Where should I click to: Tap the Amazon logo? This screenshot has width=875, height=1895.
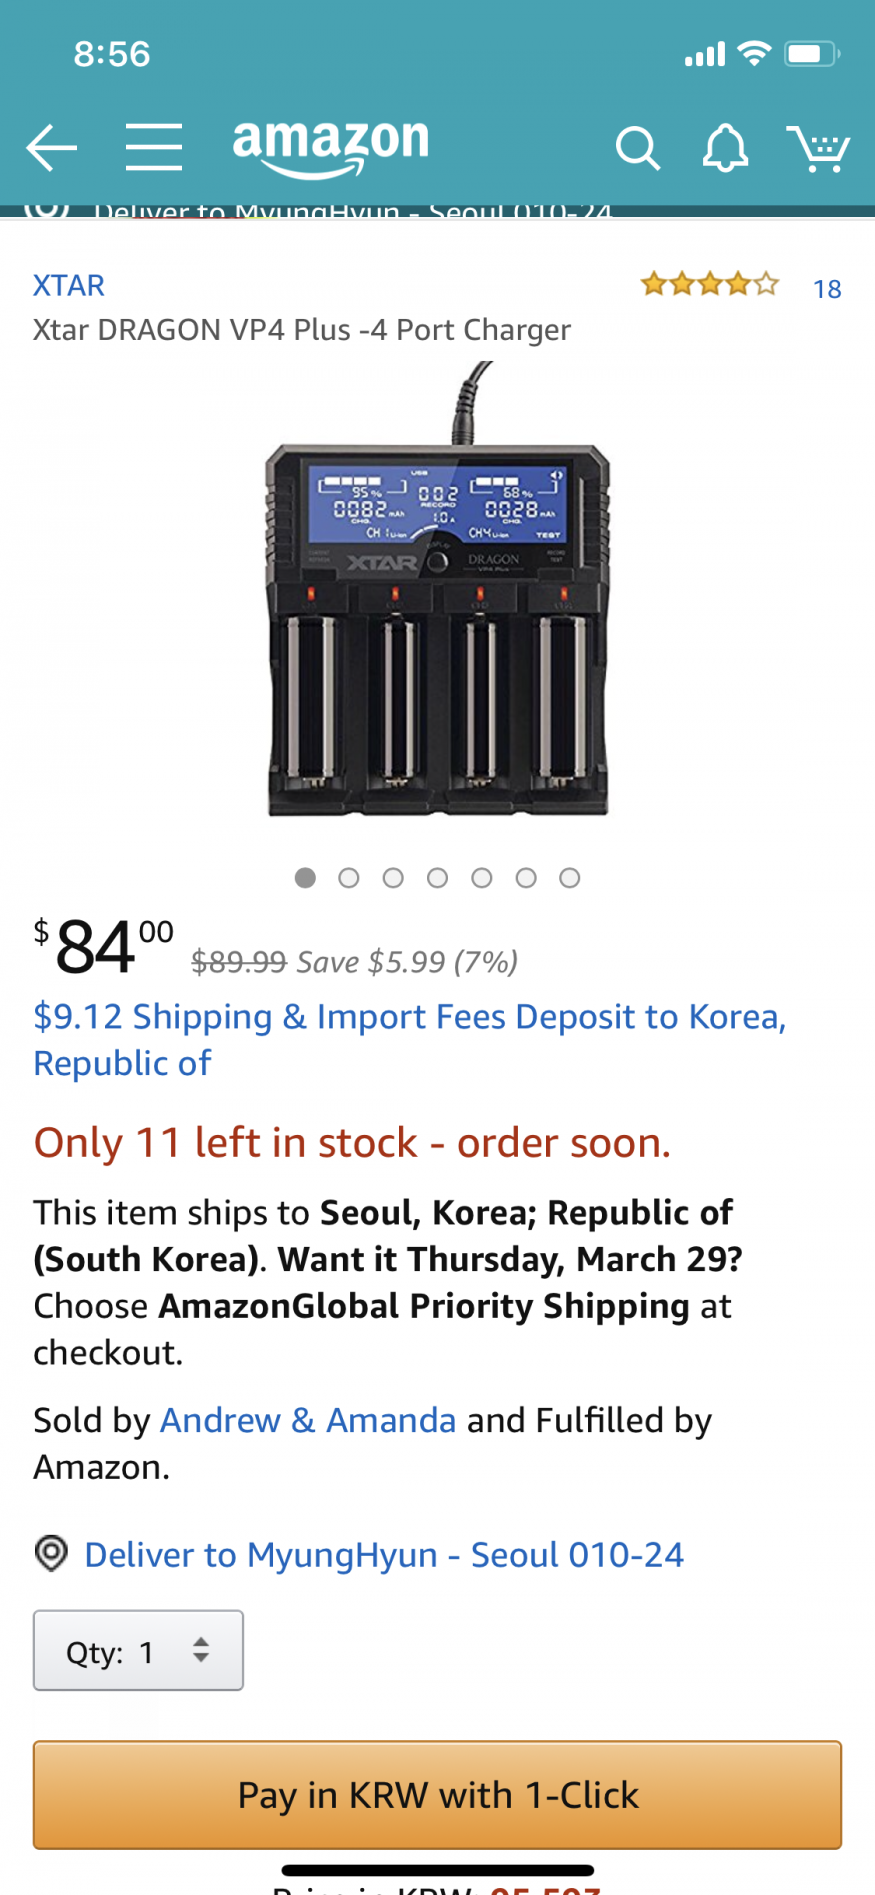coord(330,146)
